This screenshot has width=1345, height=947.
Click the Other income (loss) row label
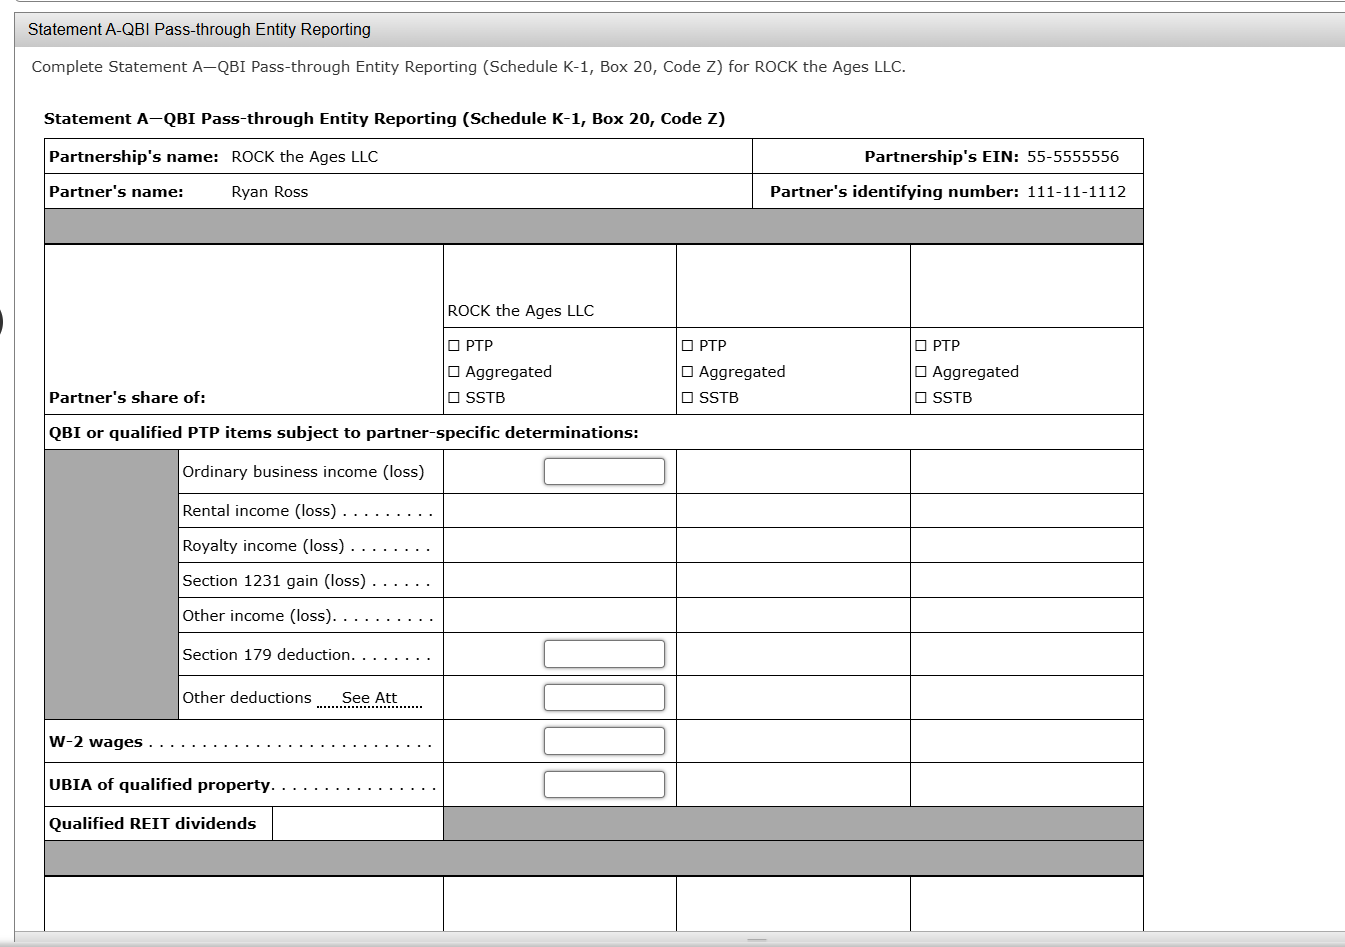[259, 616]
